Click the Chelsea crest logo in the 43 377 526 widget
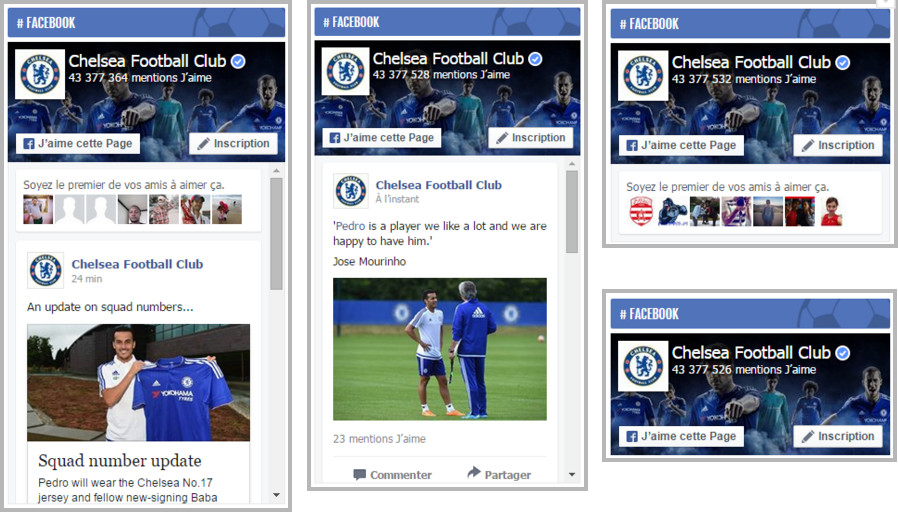The image size is (898, 512). click(643, 366)
